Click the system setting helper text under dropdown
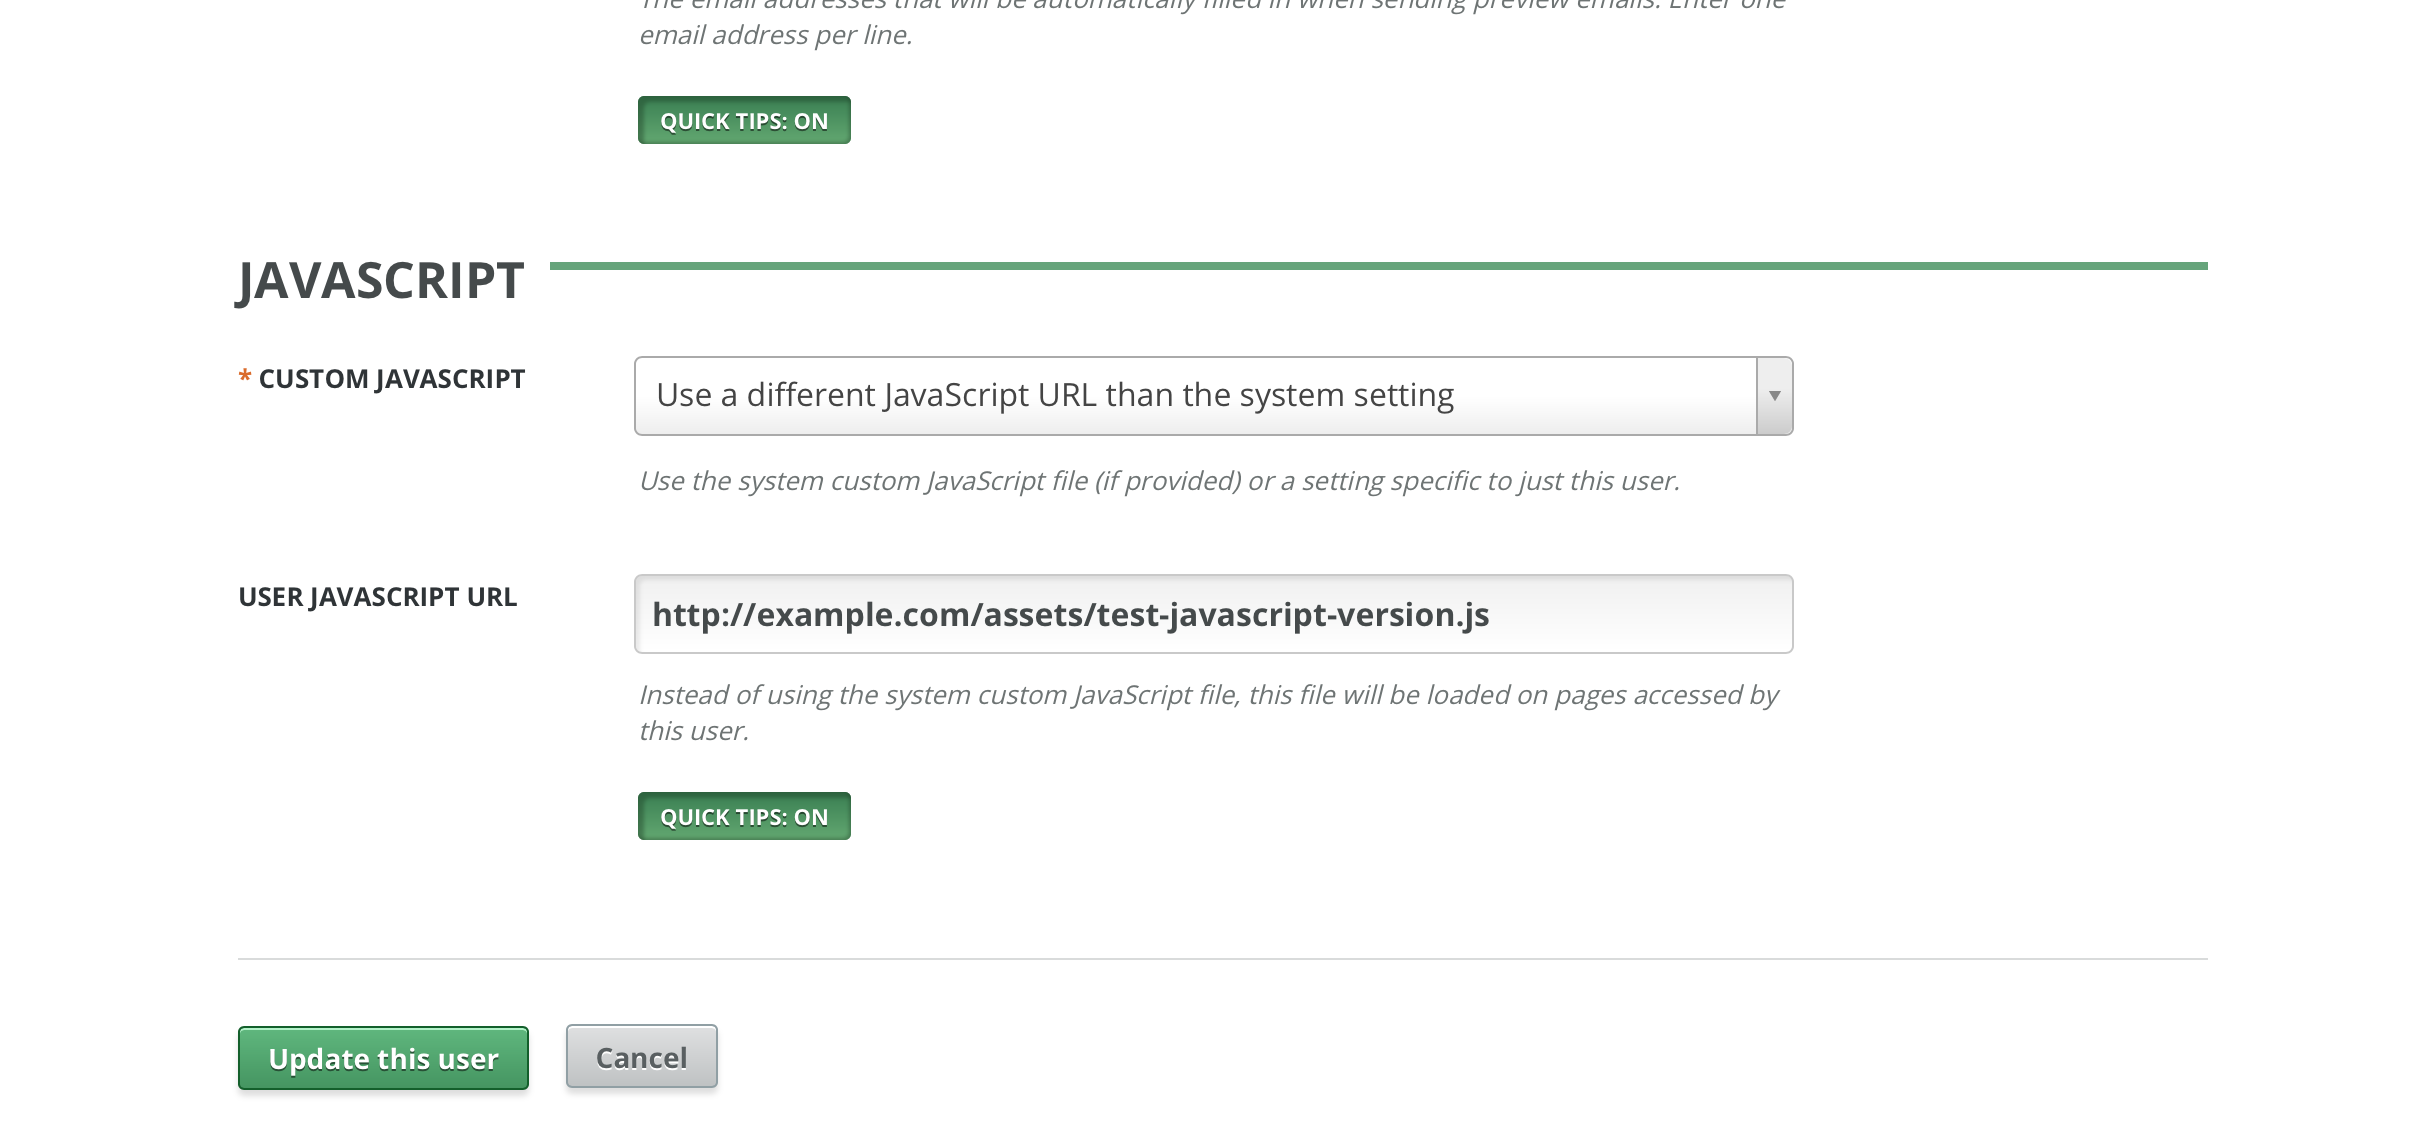The image size is (2420, 1146). coord(1160,480)
